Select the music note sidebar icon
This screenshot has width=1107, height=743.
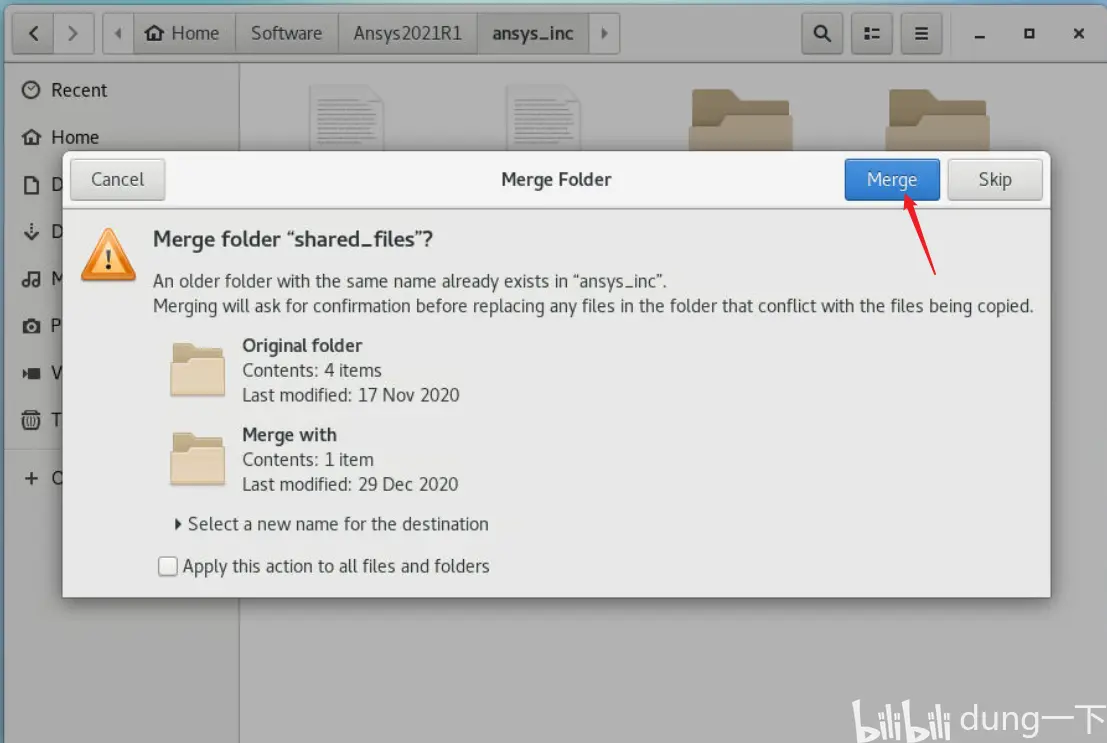pyautogui.click(x=31, y=279)
